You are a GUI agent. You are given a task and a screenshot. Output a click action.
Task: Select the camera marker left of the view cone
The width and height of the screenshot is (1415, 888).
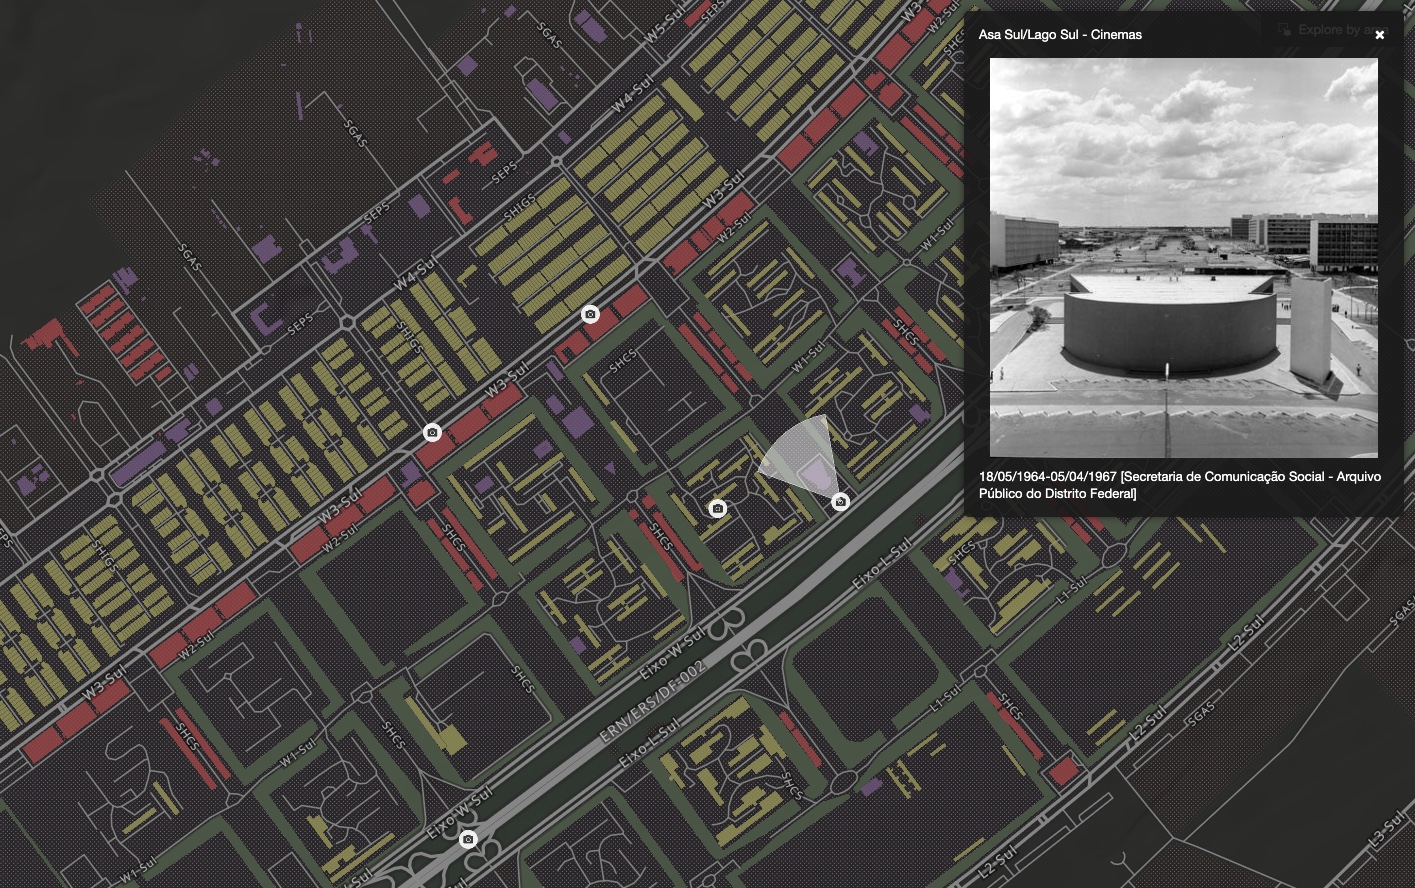[x=717, y=509]
